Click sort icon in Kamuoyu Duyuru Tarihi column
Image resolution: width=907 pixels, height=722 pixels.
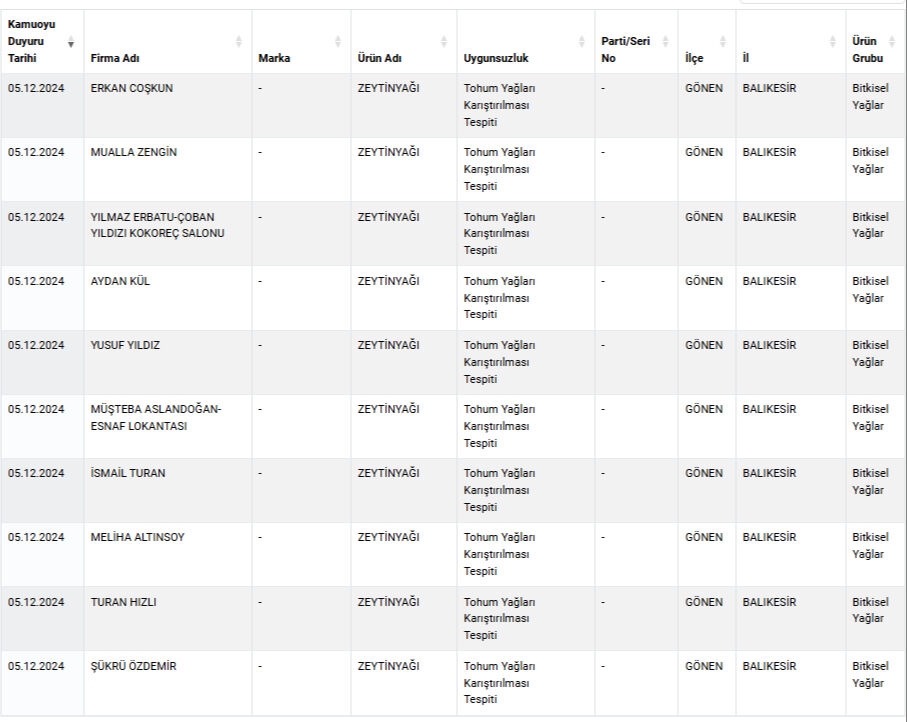71,42
